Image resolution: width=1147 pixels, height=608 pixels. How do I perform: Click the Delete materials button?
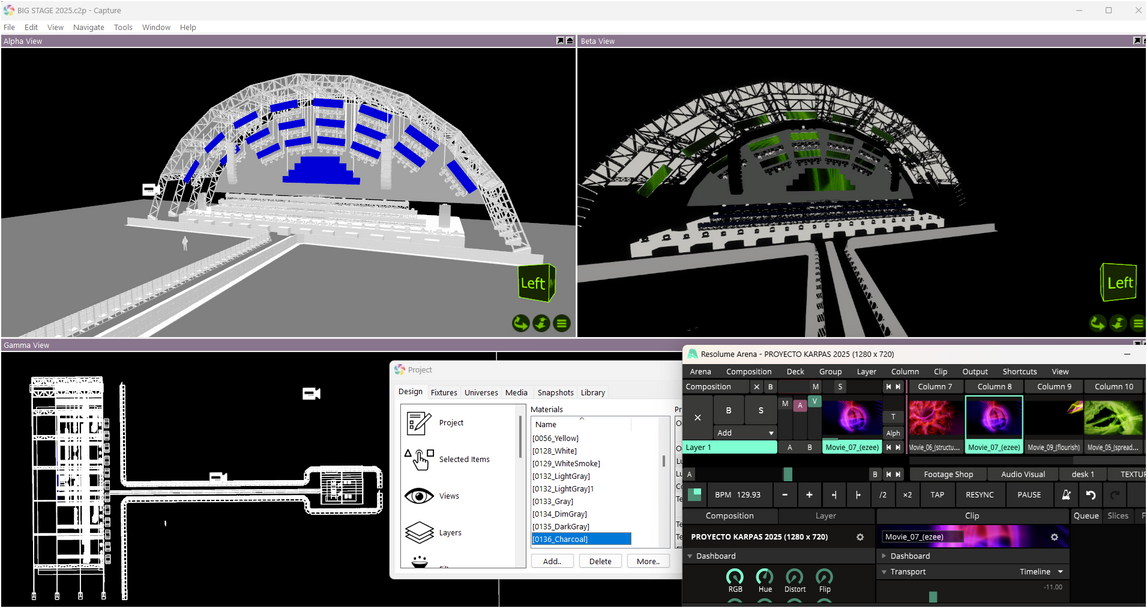click(600, 561)
